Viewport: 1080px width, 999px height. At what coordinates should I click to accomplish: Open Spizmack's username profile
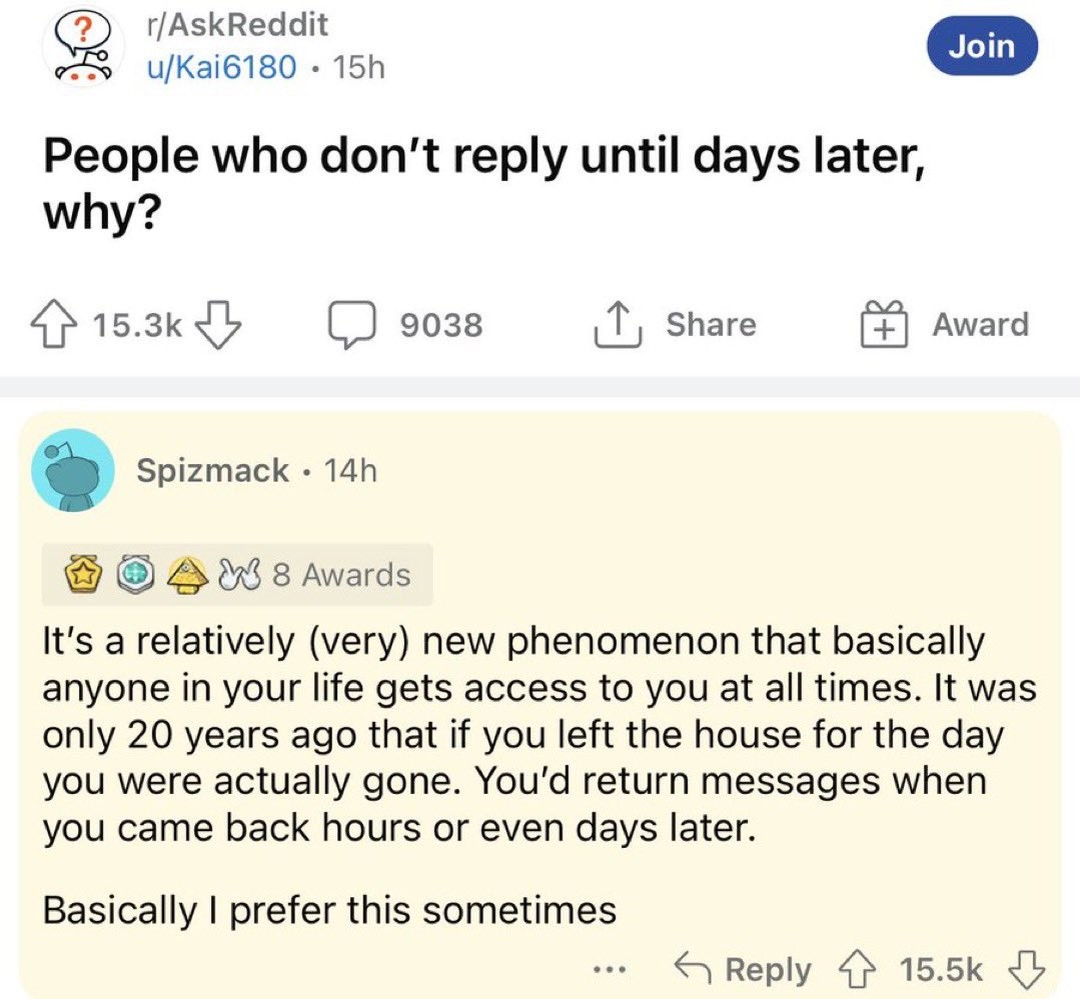[x=213, y=470]
